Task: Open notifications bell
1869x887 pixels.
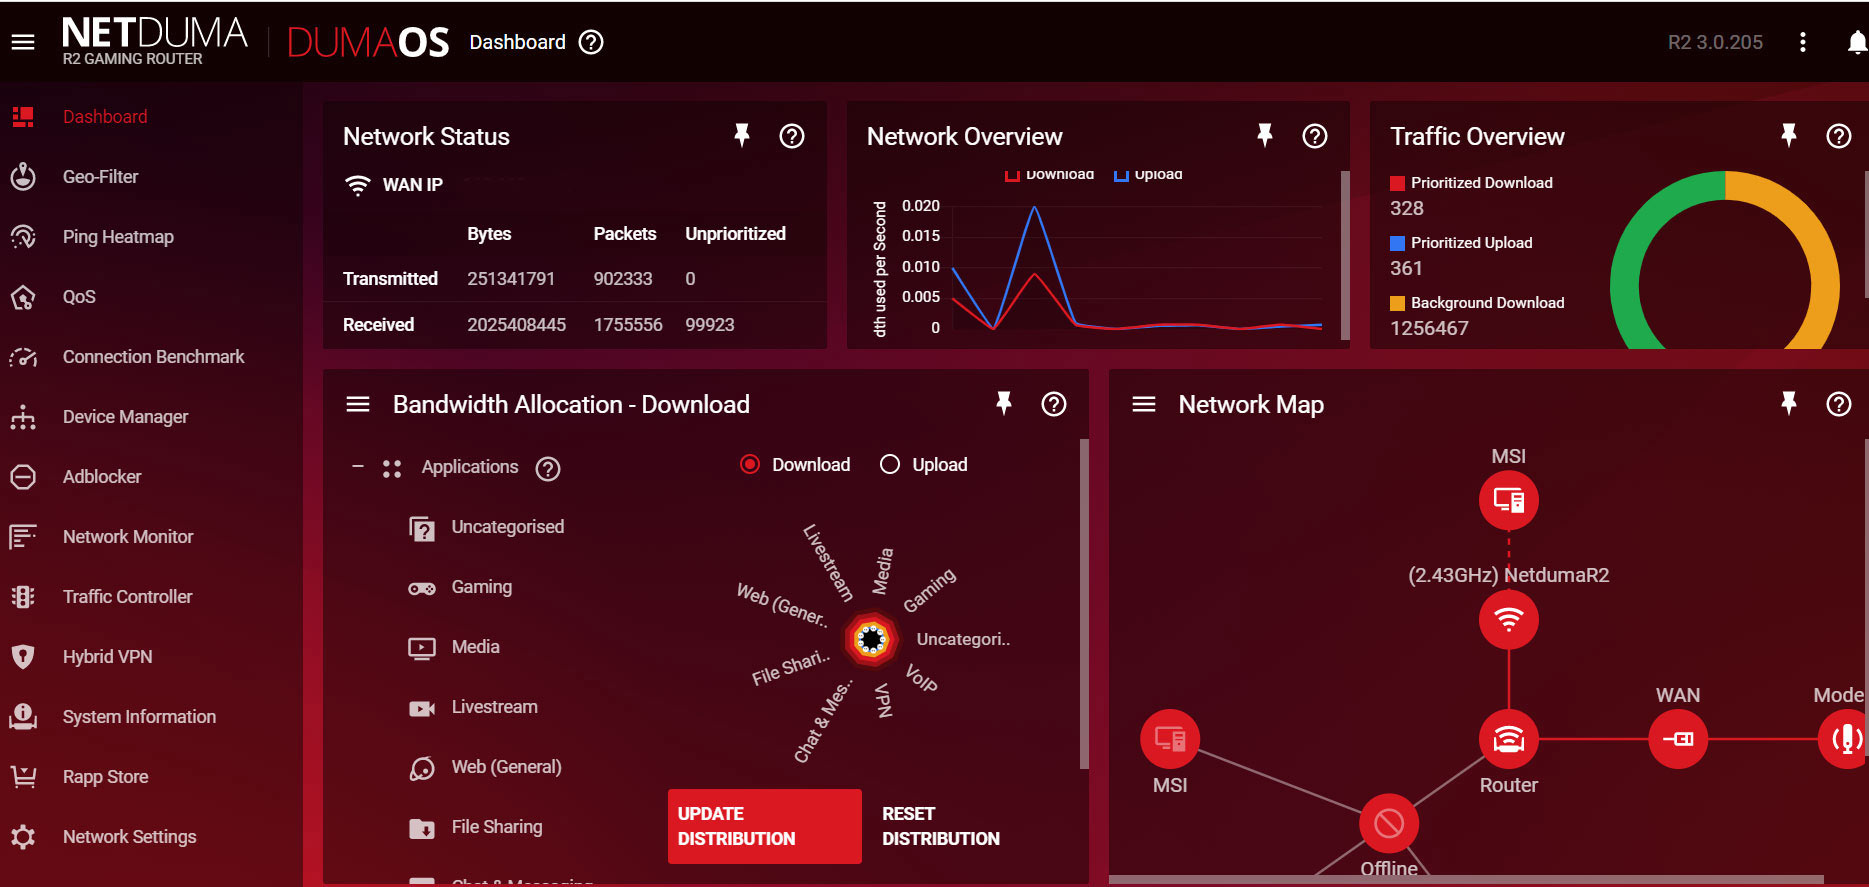Action: pos(1856,42)
